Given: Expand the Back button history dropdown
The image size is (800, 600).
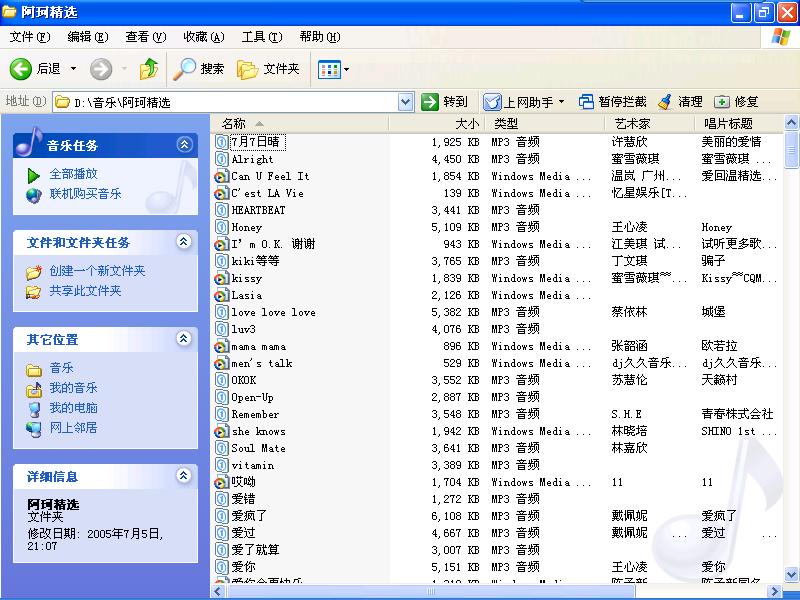Looking at the screenshot, I should pos(73,69).
